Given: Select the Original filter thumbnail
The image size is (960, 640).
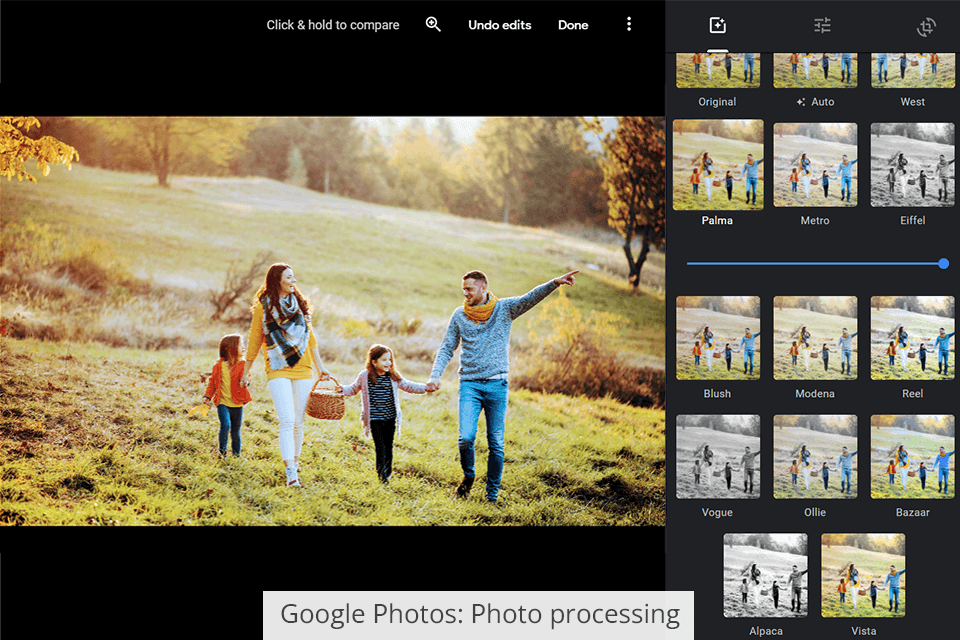Looking at the screenshot, I should tap(718, 70).
